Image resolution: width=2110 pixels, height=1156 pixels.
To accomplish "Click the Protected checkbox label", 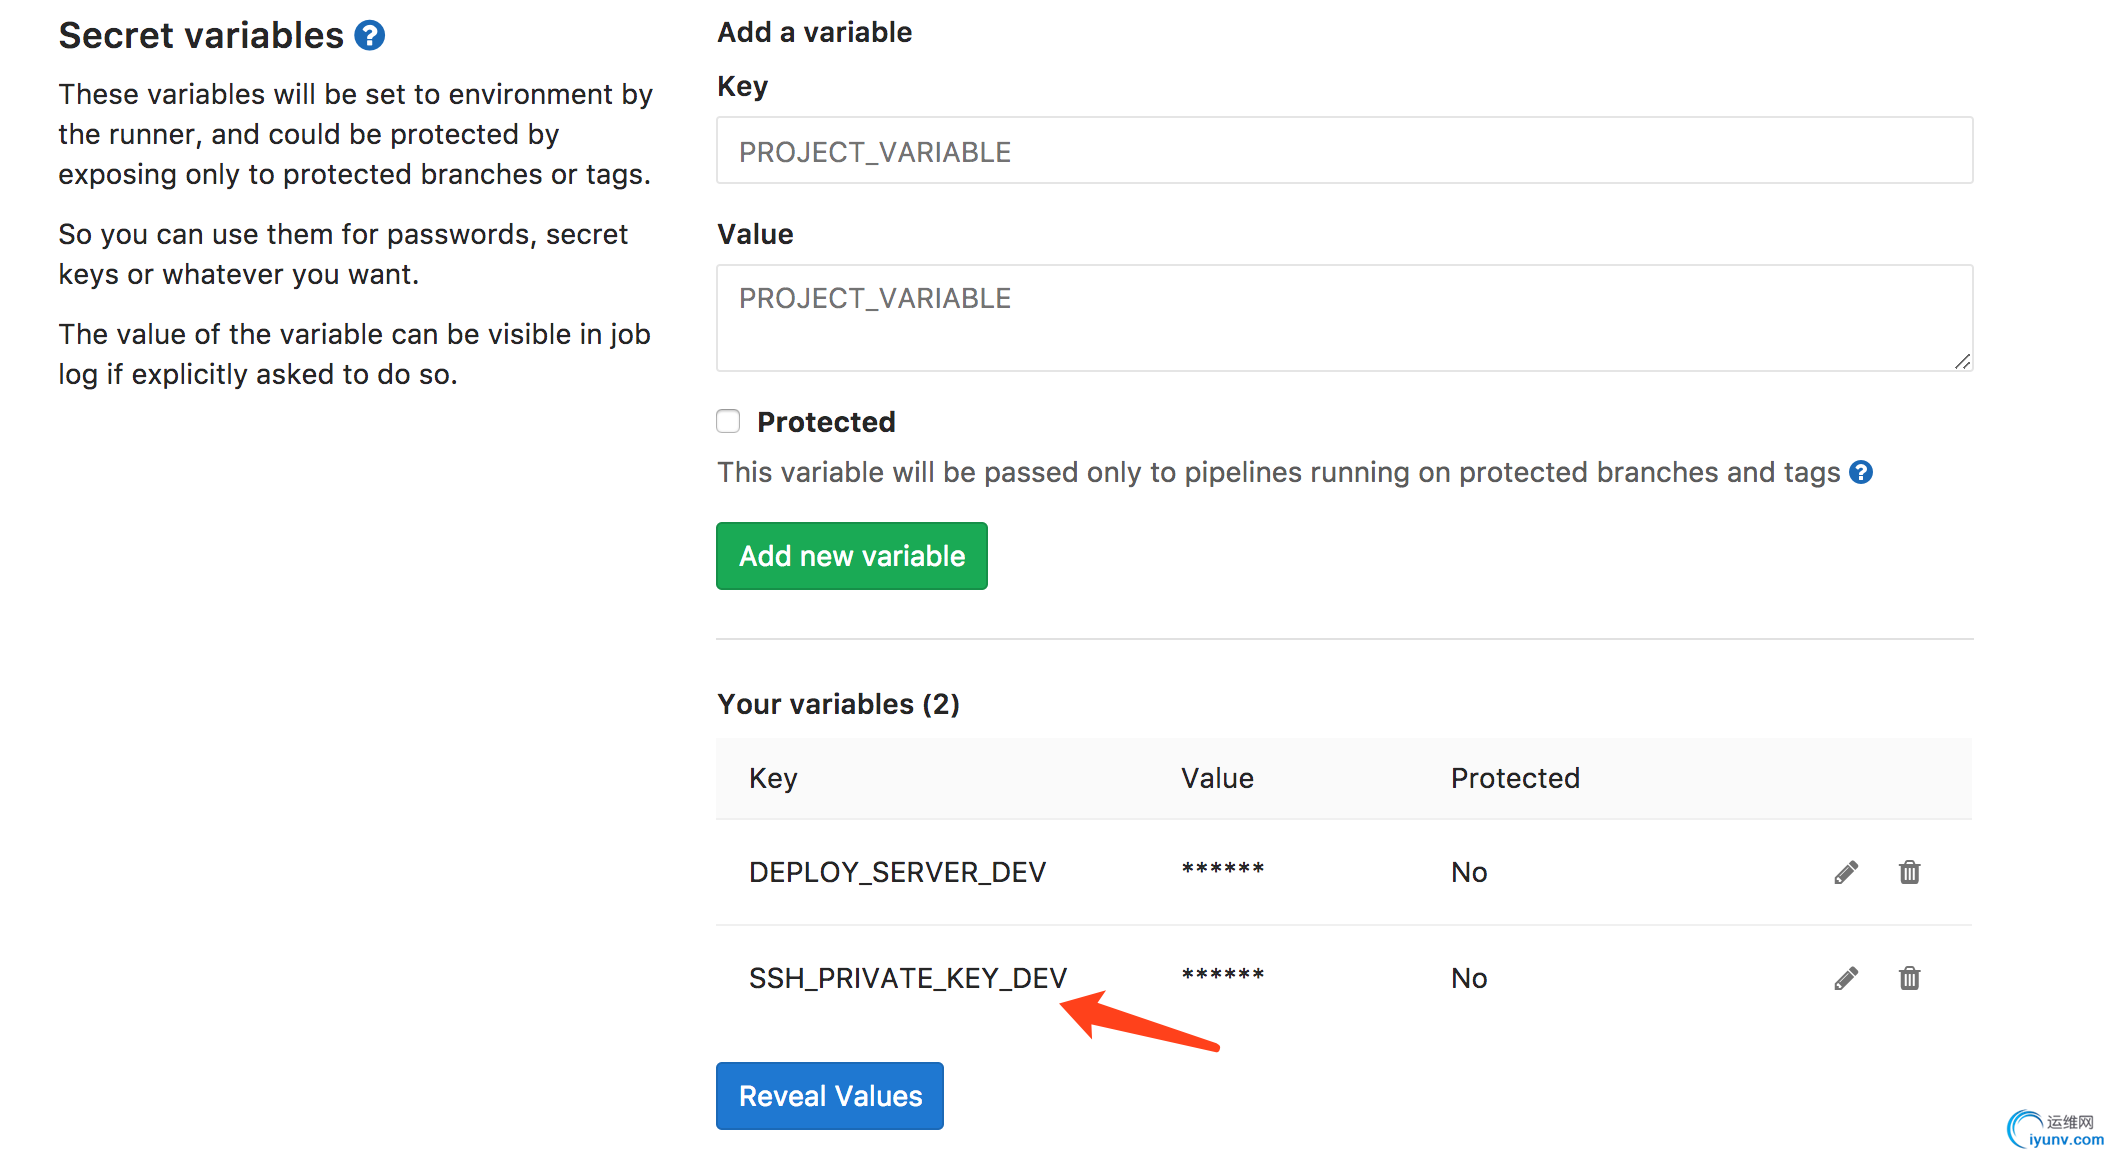I will point(826,422).
